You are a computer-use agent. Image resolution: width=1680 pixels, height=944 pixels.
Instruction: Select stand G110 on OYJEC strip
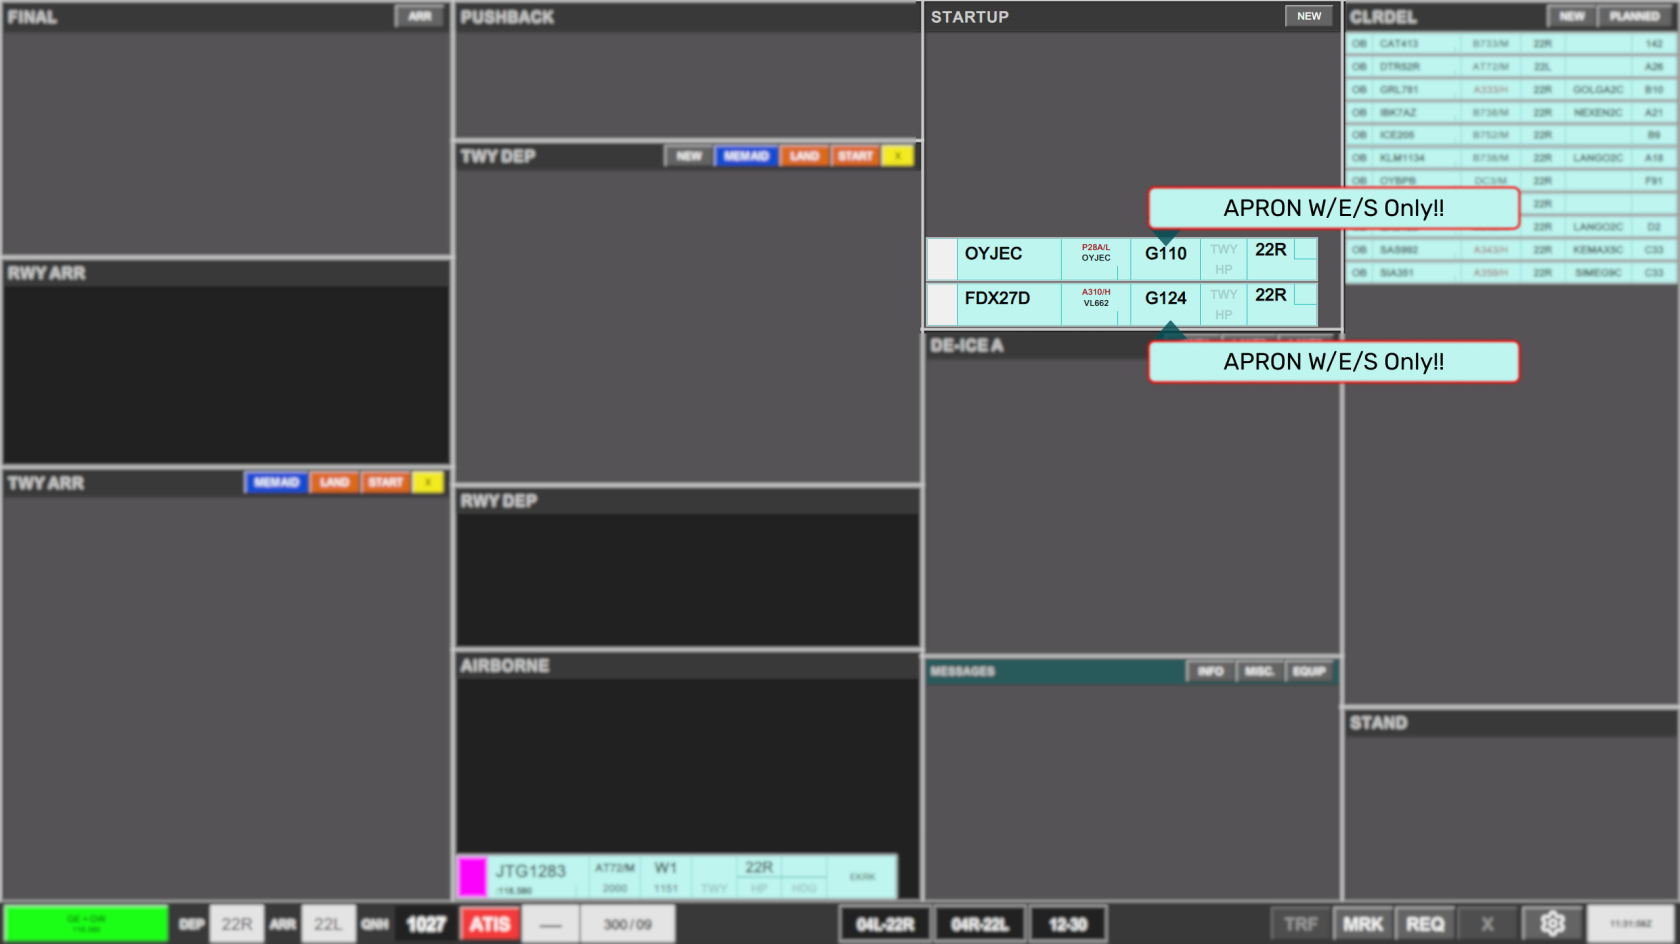point(1166,254)
